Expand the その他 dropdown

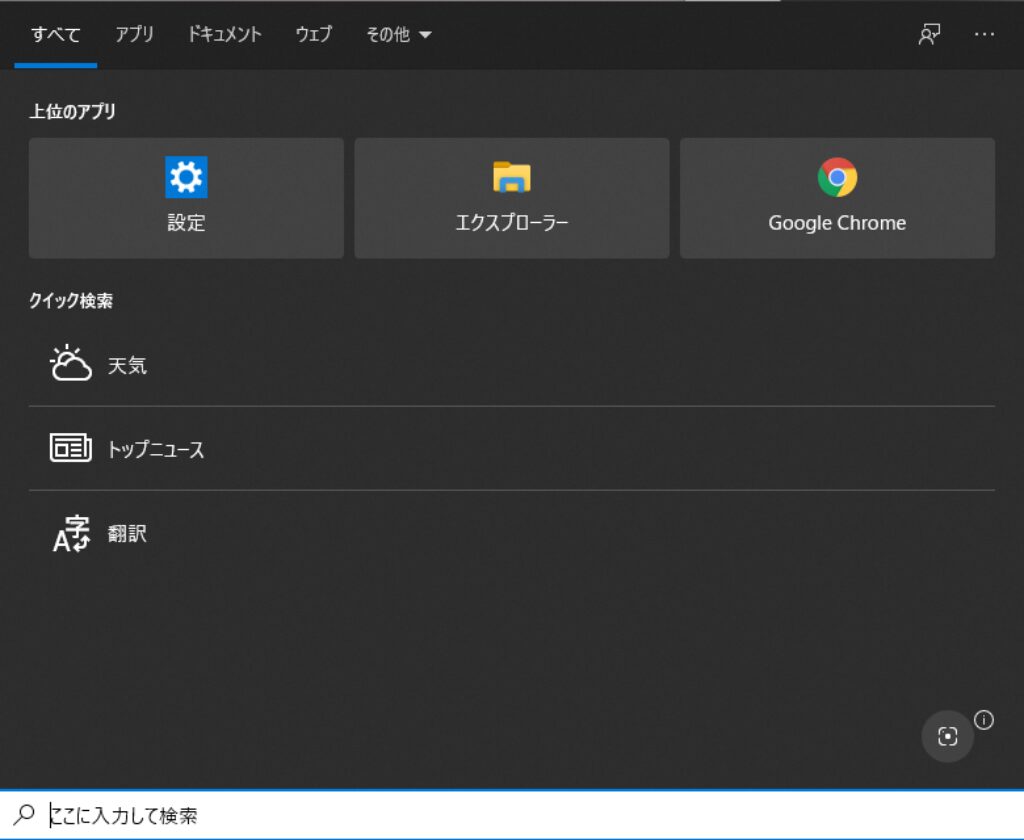[398, 34]
